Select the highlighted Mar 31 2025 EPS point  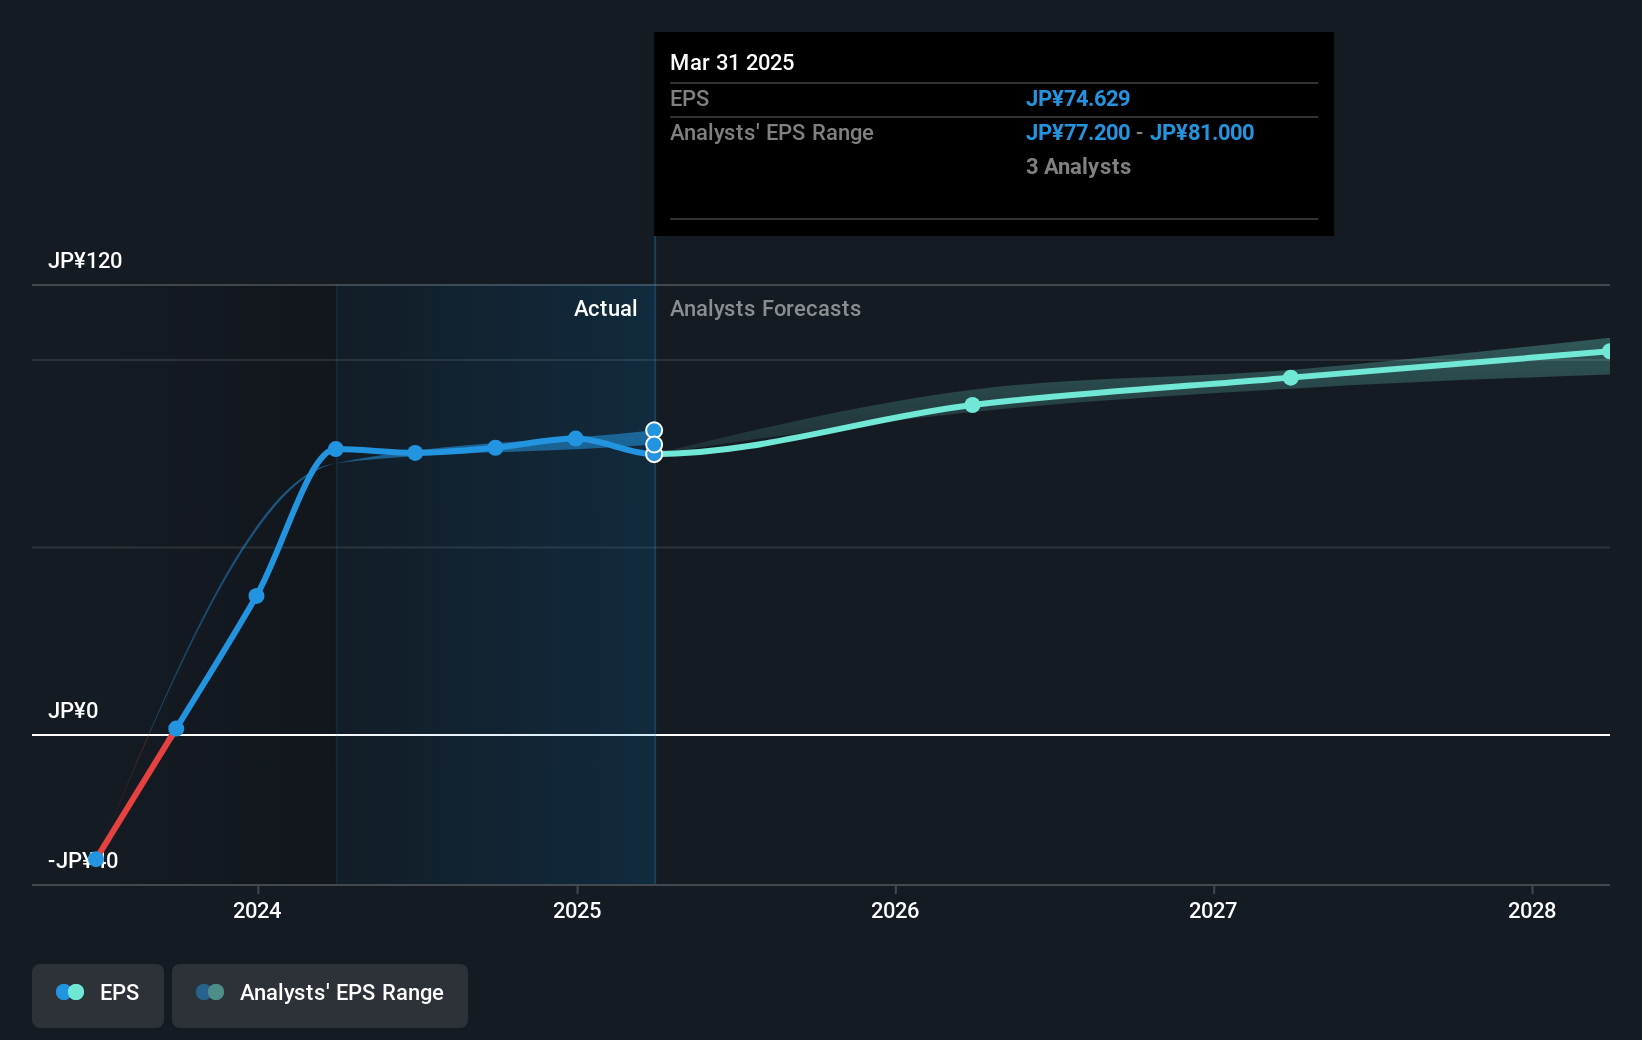coord(654,454)
